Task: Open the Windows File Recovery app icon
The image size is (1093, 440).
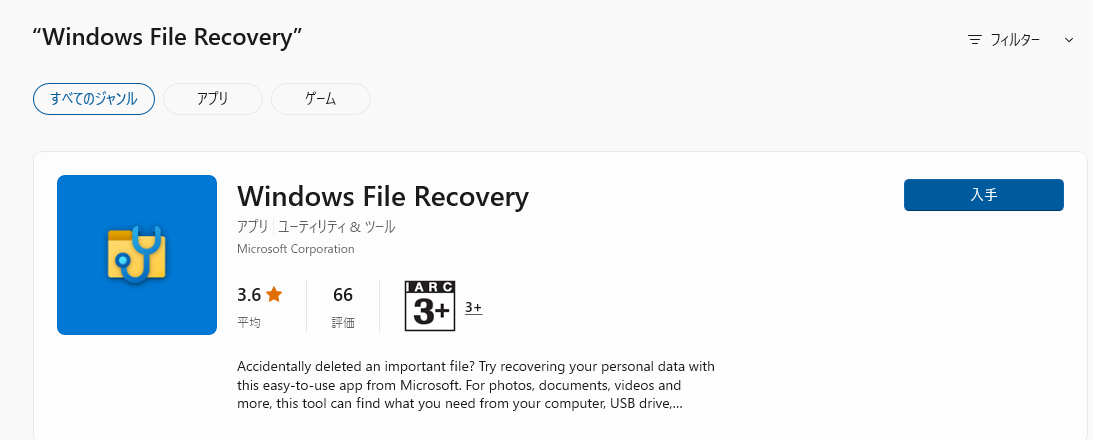Action: tap(137, 255)
